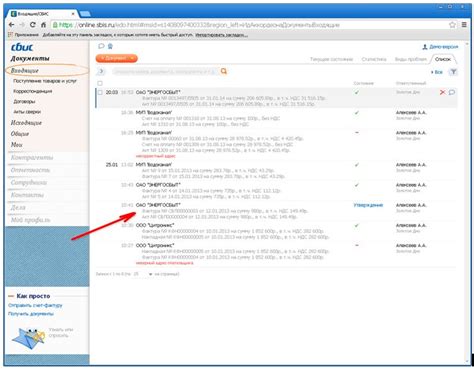The width and height of the screenshot is (474, 369).
Task: Expand the search panel chevron
Action: [101, 71]
